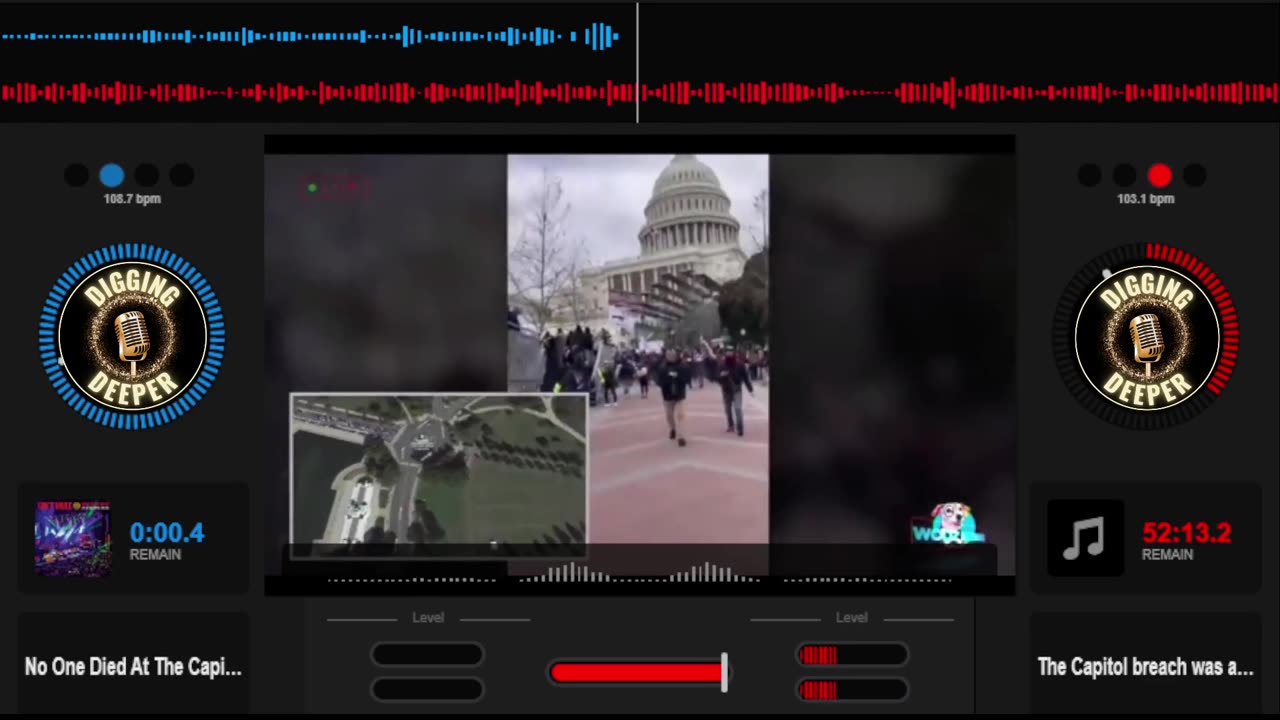This screenshot has width=1280, height=720.
Task: Click the 0:00.4 remaining time on left deck
Action: click(167, 533)
